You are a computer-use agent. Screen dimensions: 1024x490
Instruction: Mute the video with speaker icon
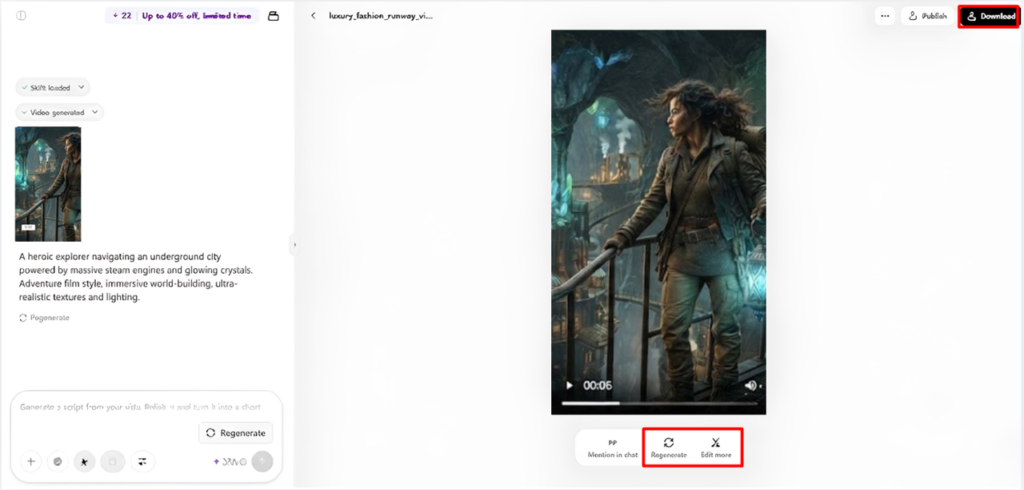(x=751, y=385)
